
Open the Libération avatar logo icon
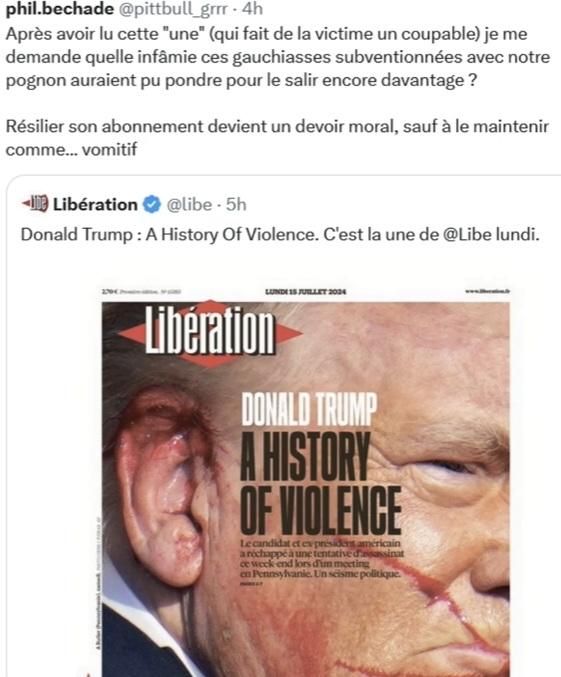(35, 204)
